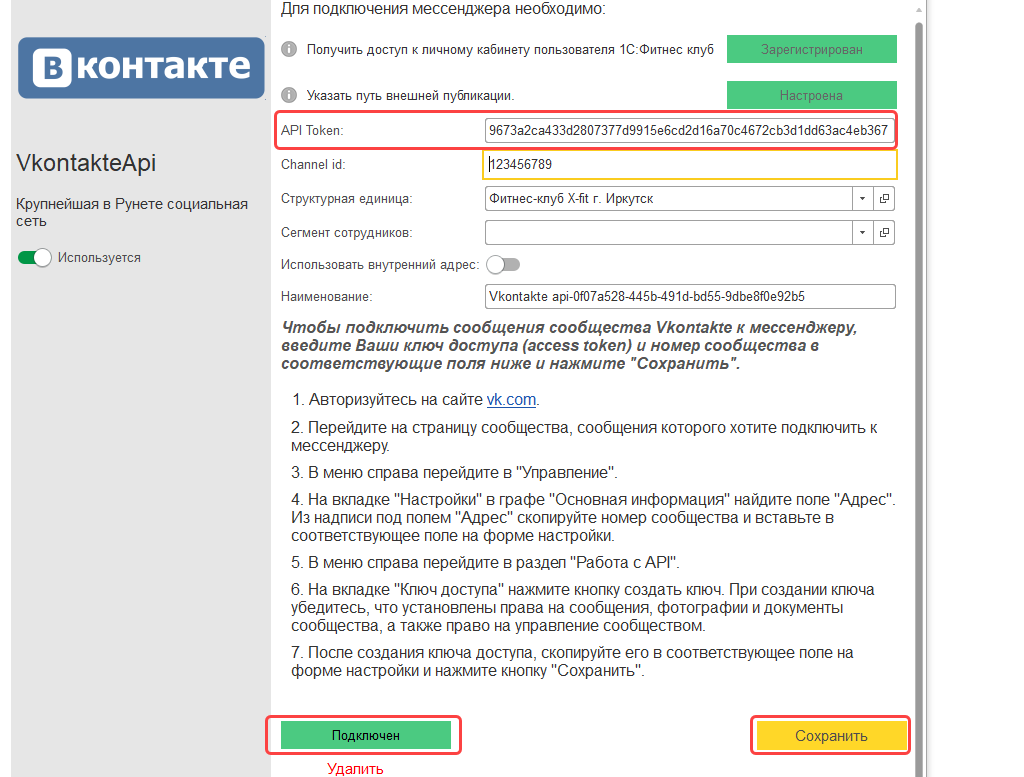This screenshot has height=777, width=1024.
Task: Click step 4 text about Настройки tab
Action: pos(593,517)
